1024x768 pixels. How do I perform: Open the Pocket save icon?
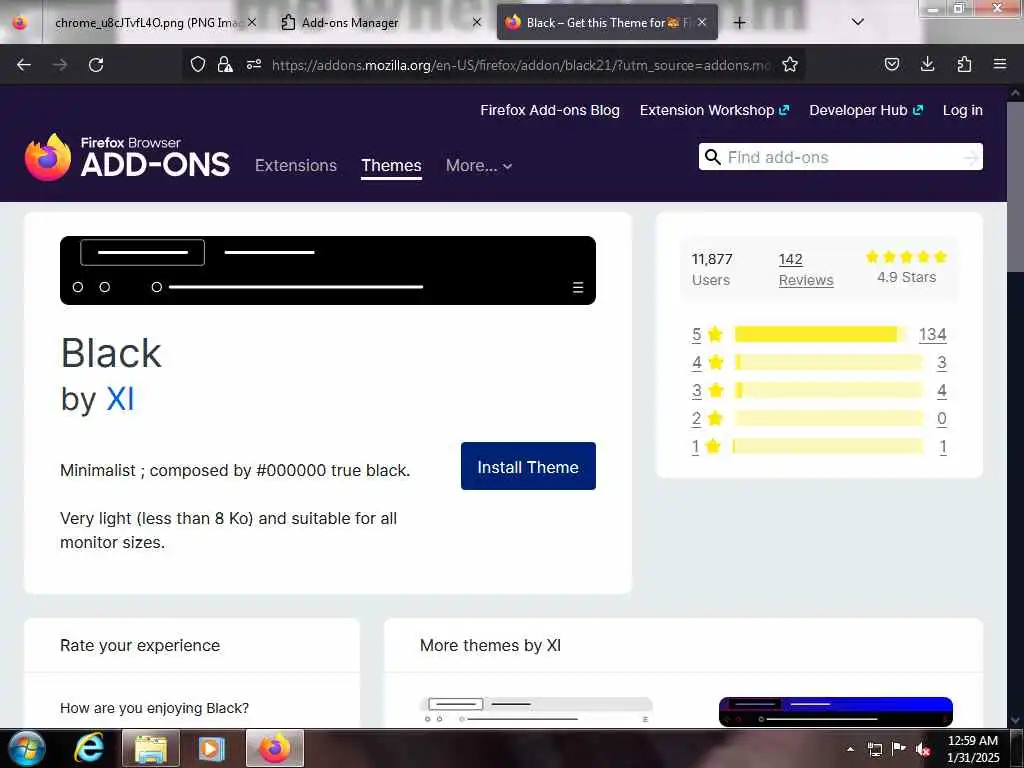(x=892, y=64)
